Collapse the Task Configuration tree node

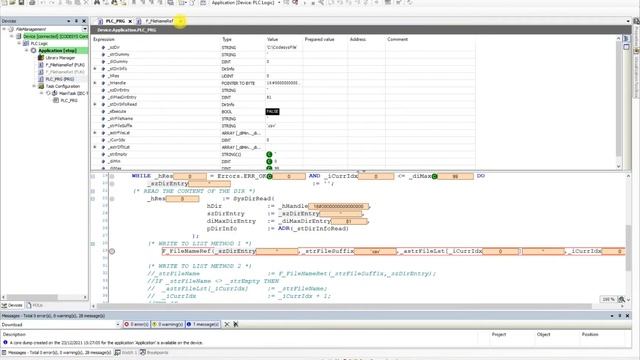pos(34,86)
